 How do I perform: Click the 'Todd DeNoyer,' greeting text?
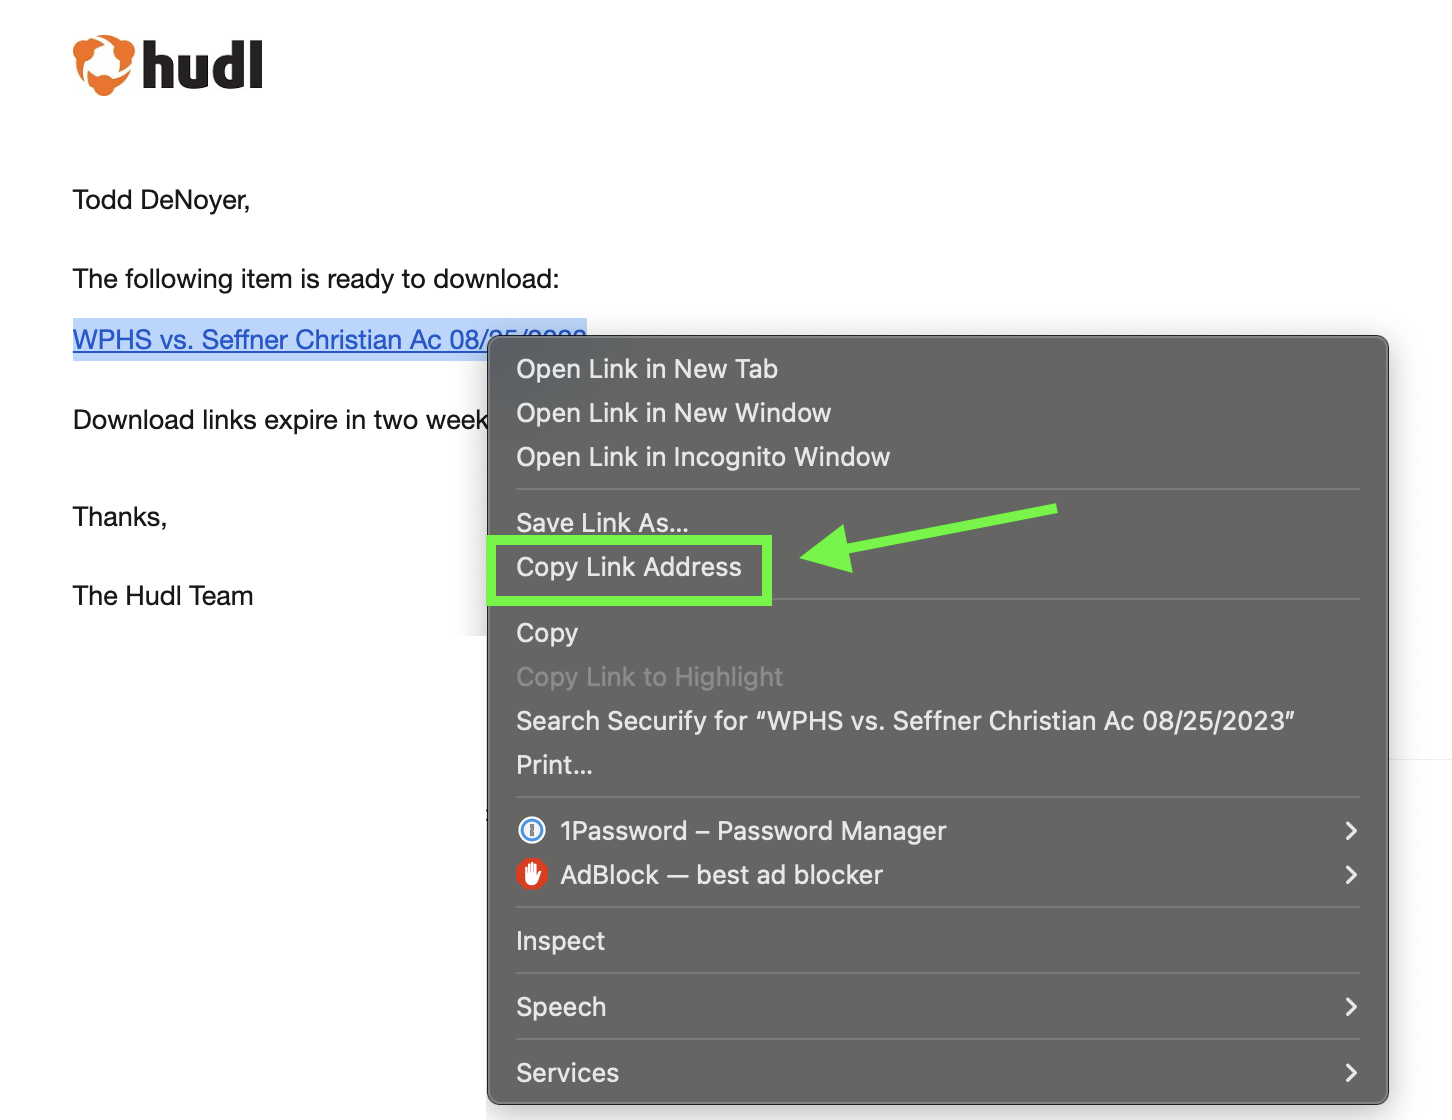coord(161,200)
